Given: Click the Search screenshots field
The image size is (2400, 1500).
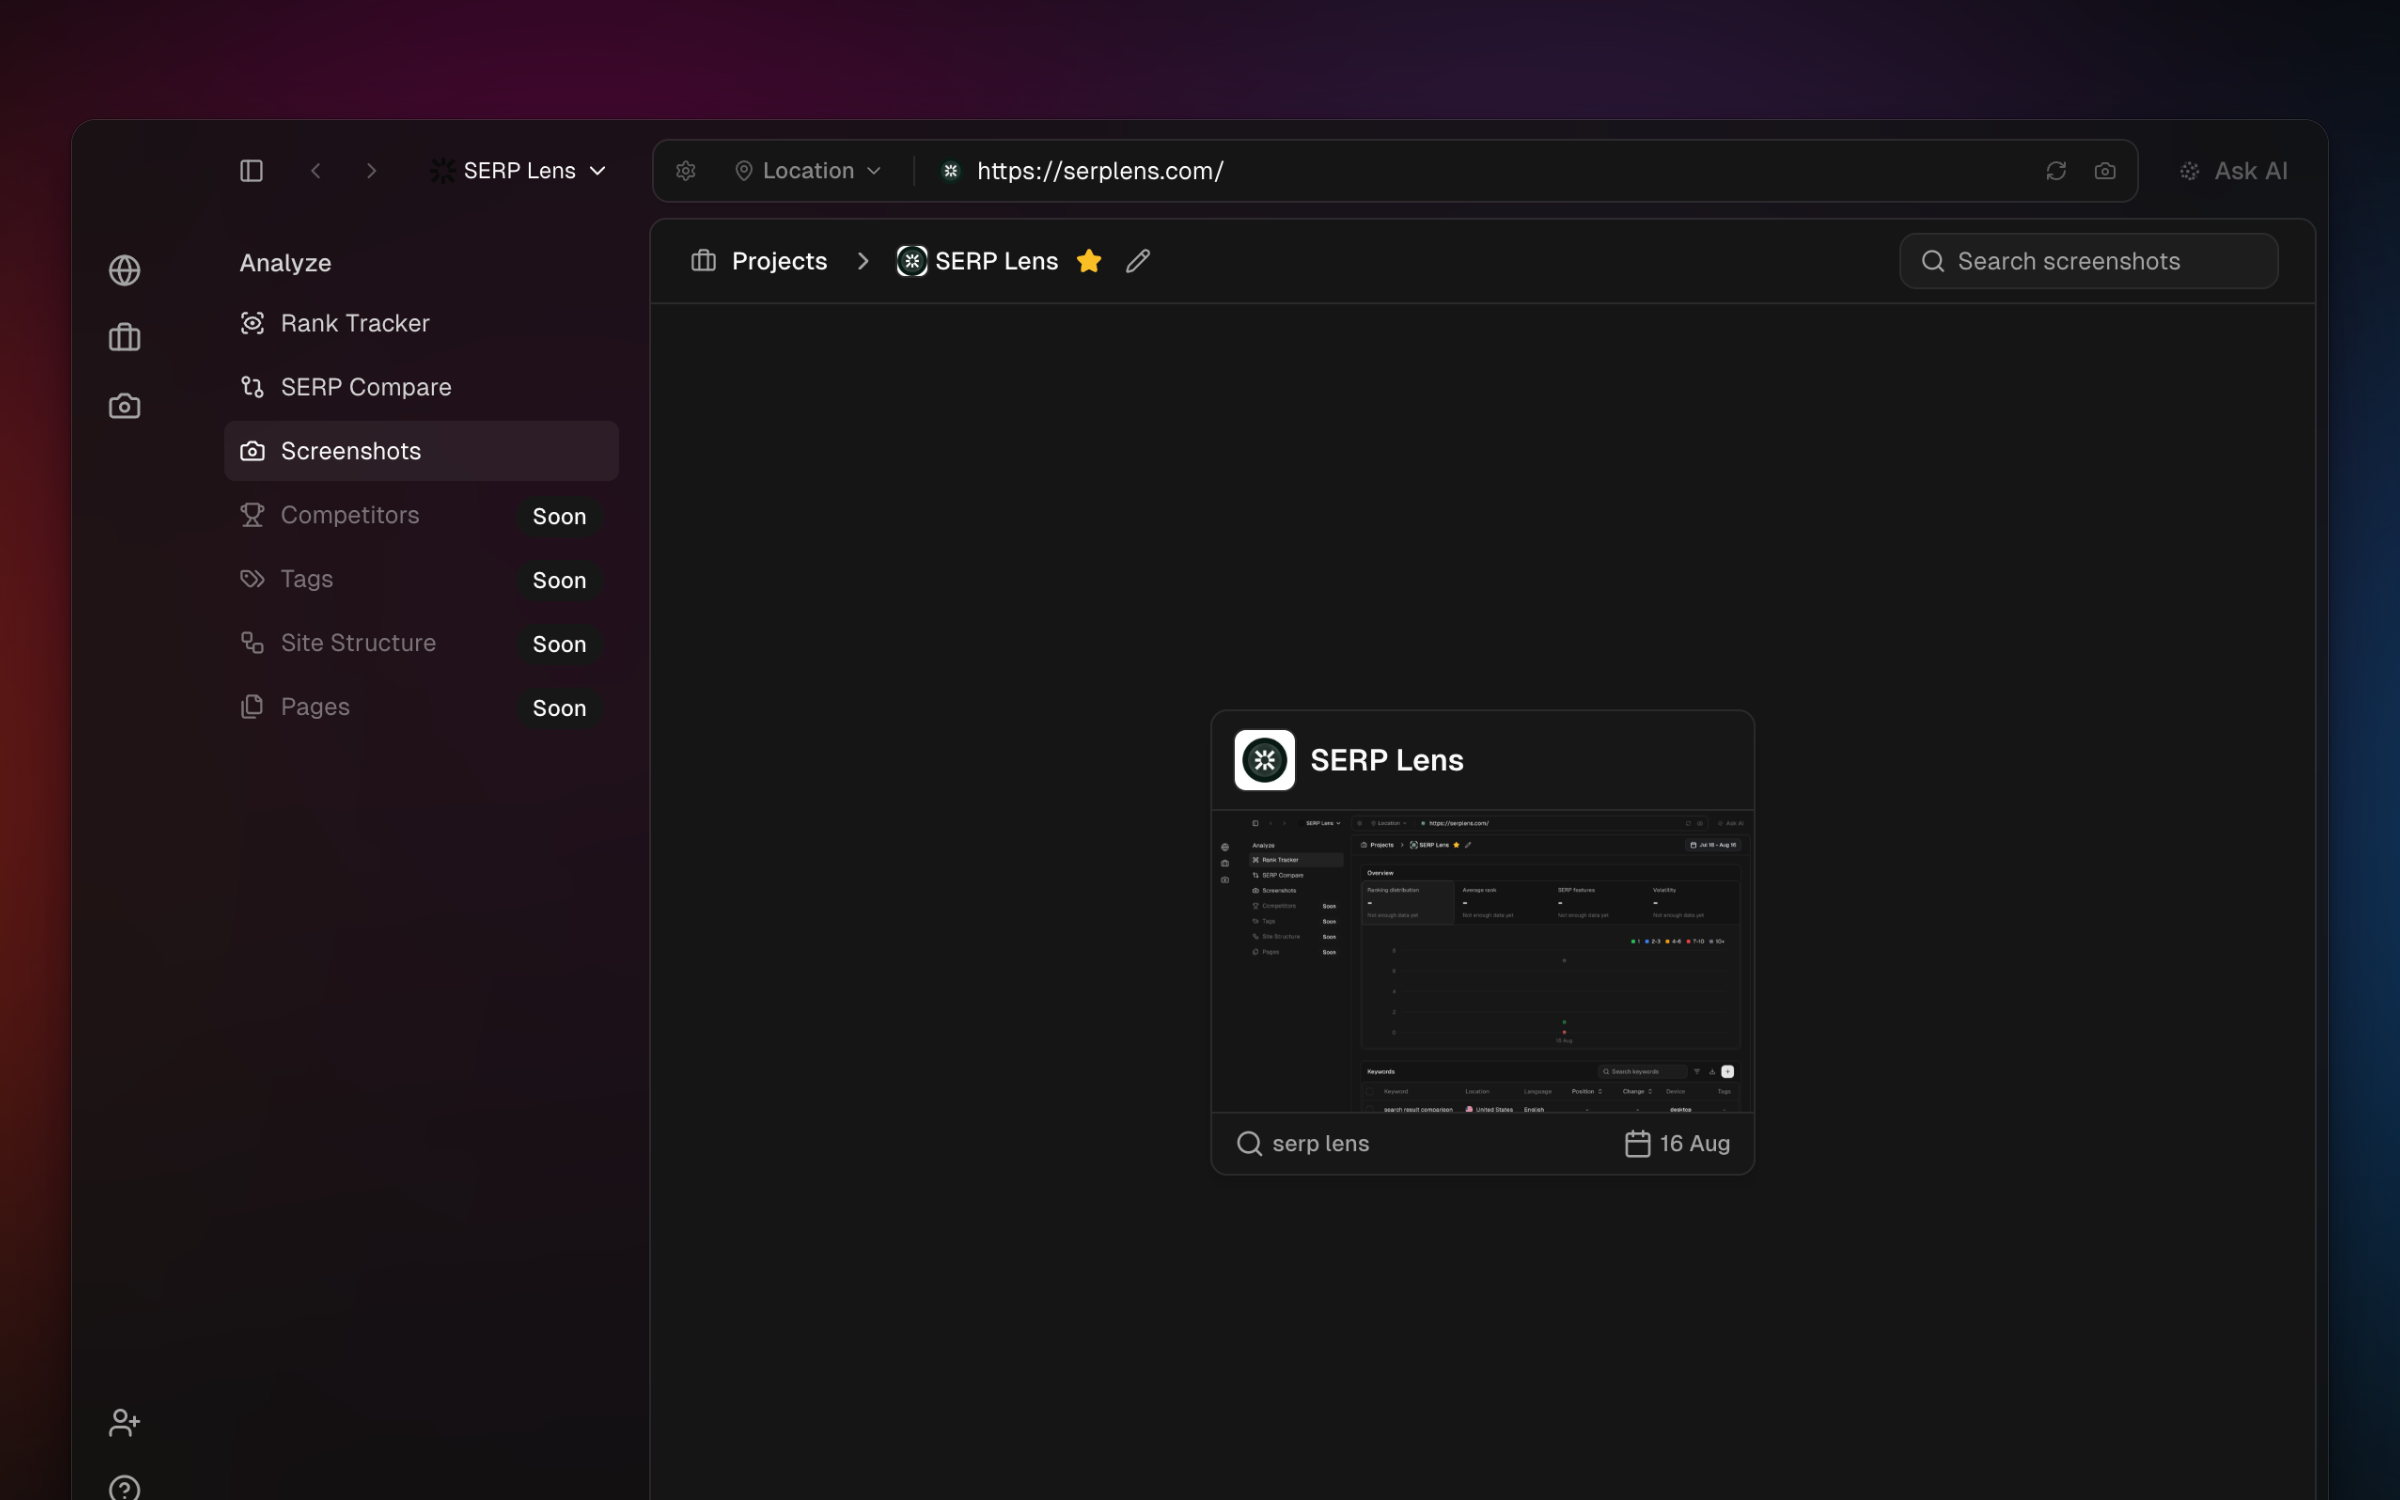Looking at the screenshot, I should [2088, 261].
